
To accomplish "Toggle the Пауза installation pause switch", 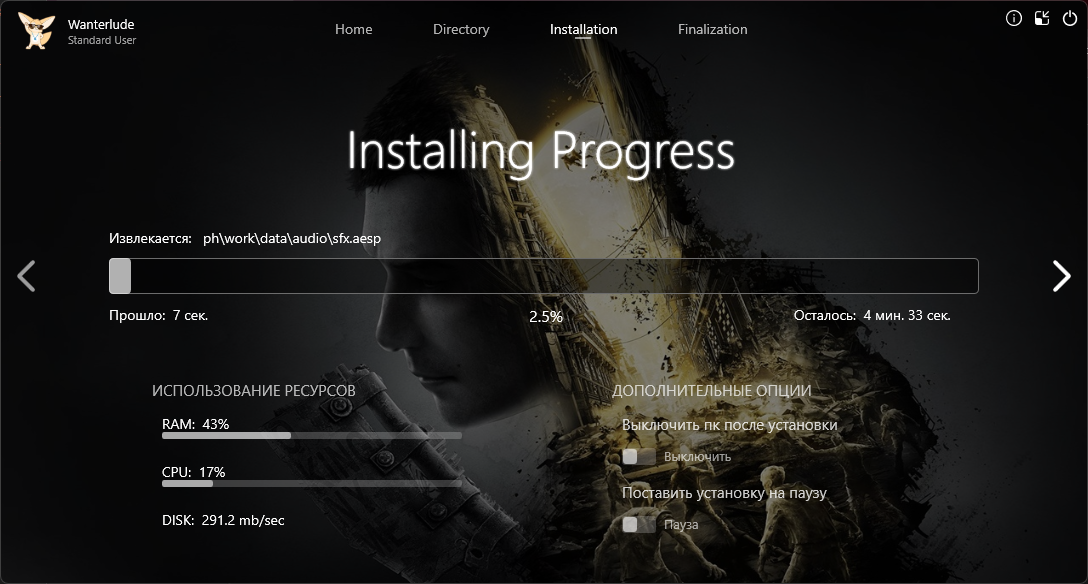I will [638, 524].
